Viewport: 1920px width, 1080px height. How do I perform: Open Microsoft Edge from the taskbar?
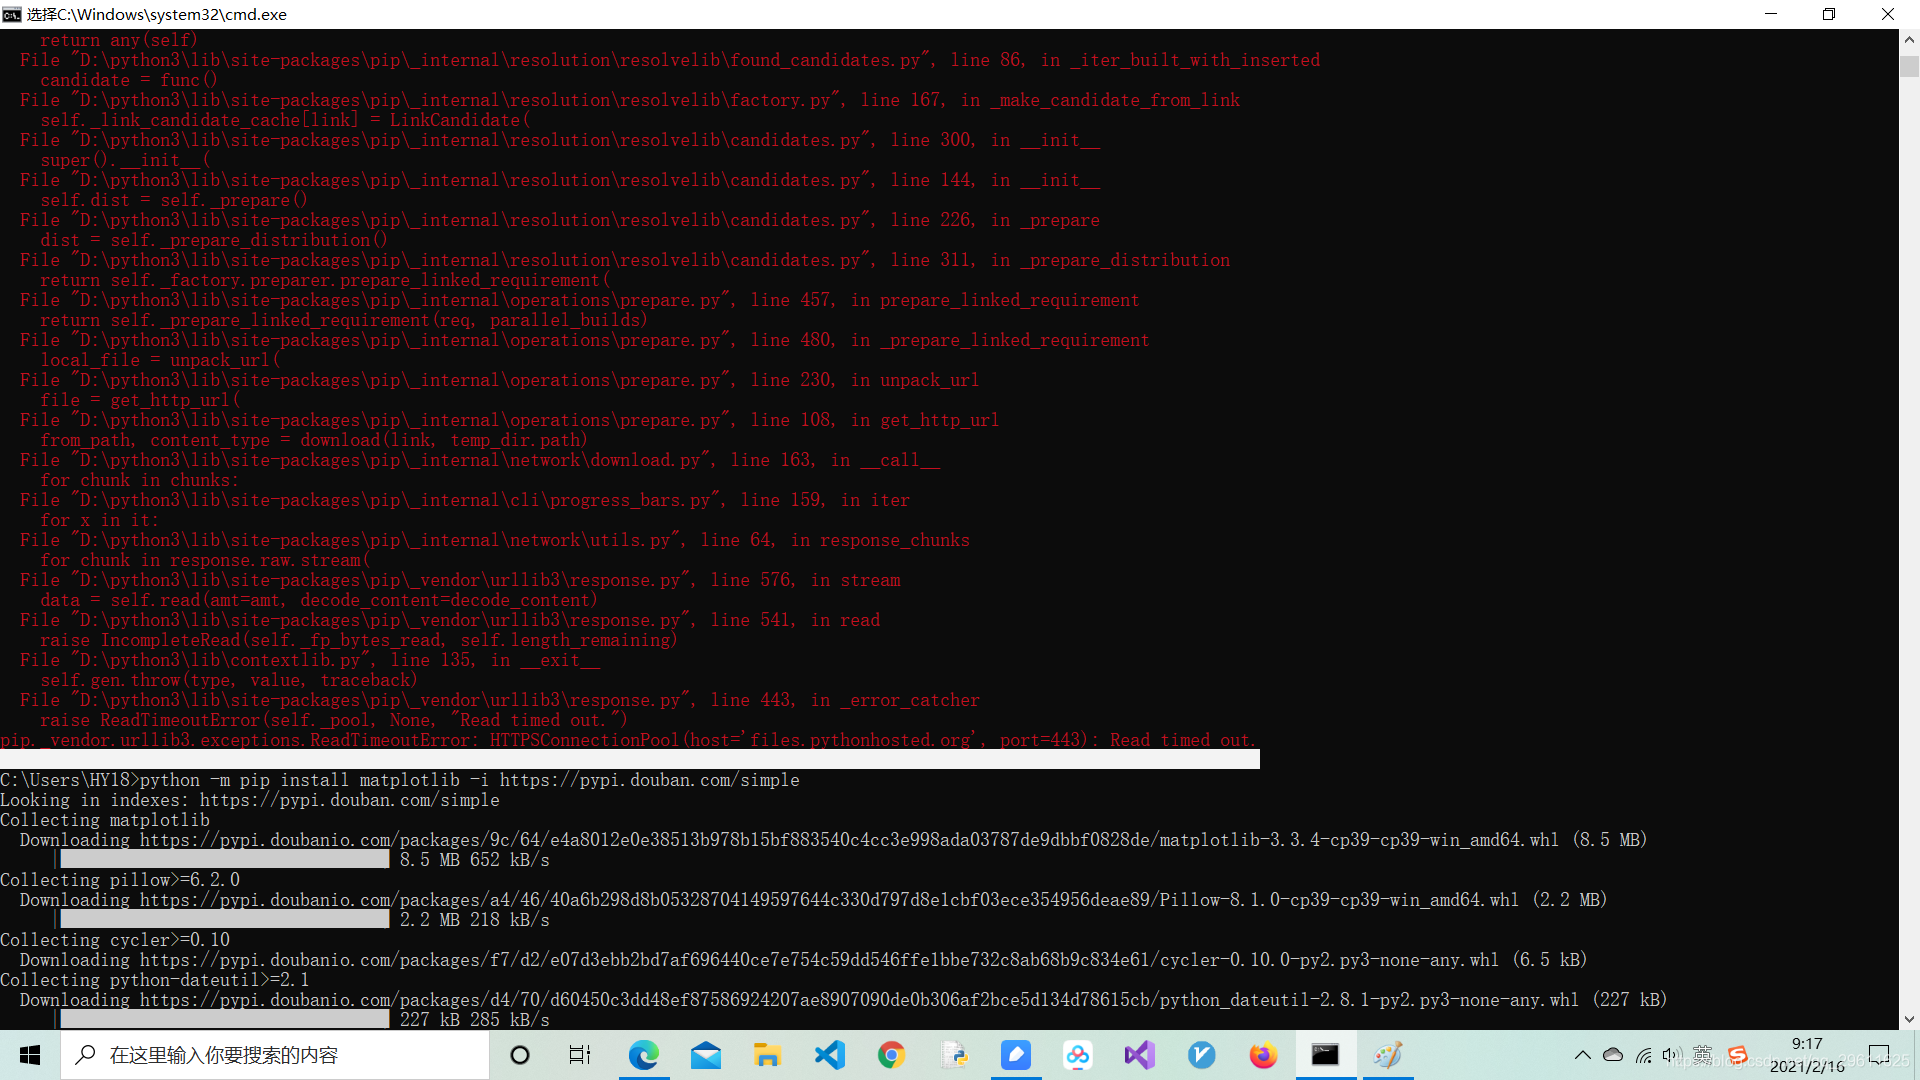pos(643,1055)
